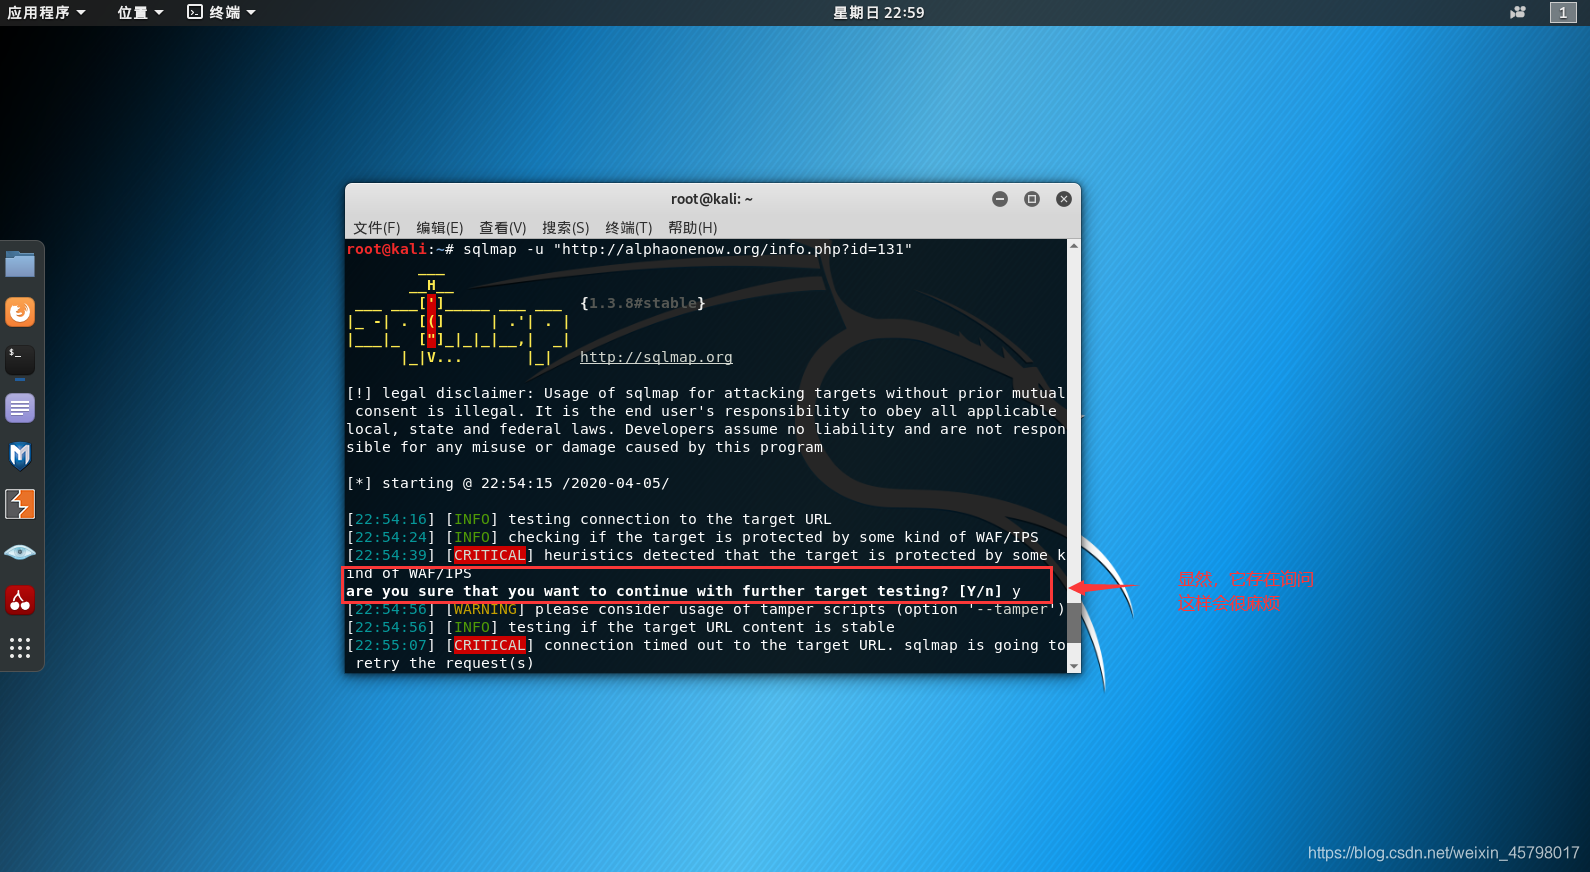The width and height of the screenshot is (1590, 872).
Task: Open the 搜索(S) menu in the terminal
Action: [565, 227]
